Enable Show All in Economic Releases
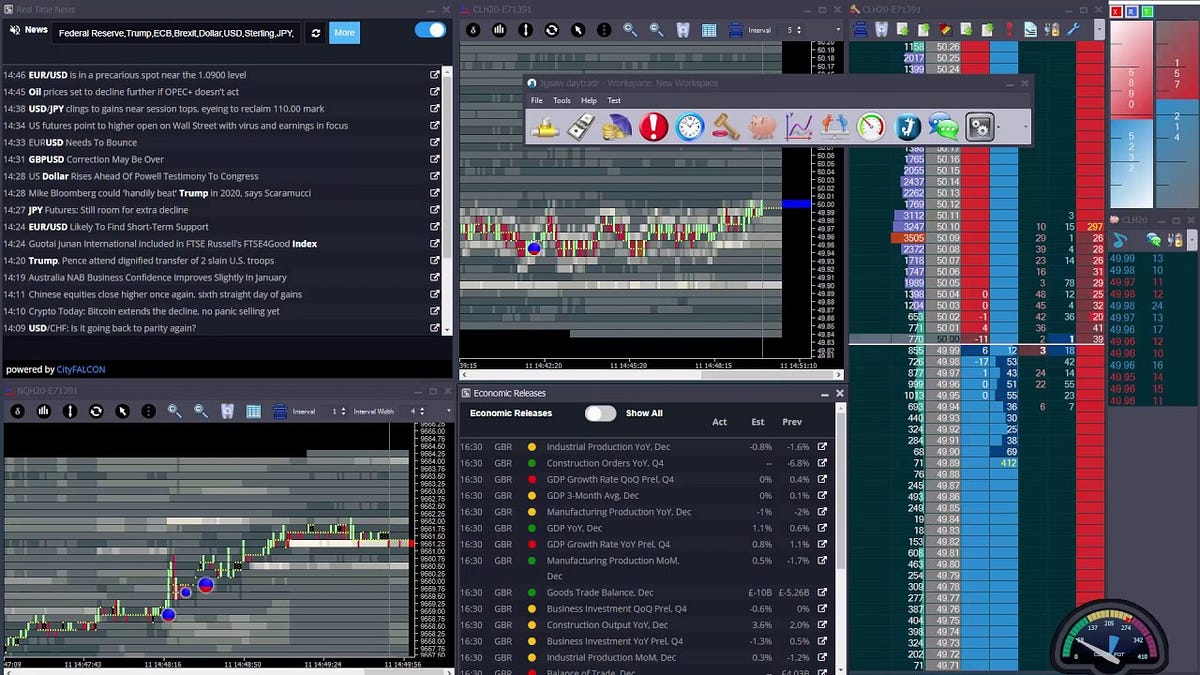1200x675 pixels. 600,413
